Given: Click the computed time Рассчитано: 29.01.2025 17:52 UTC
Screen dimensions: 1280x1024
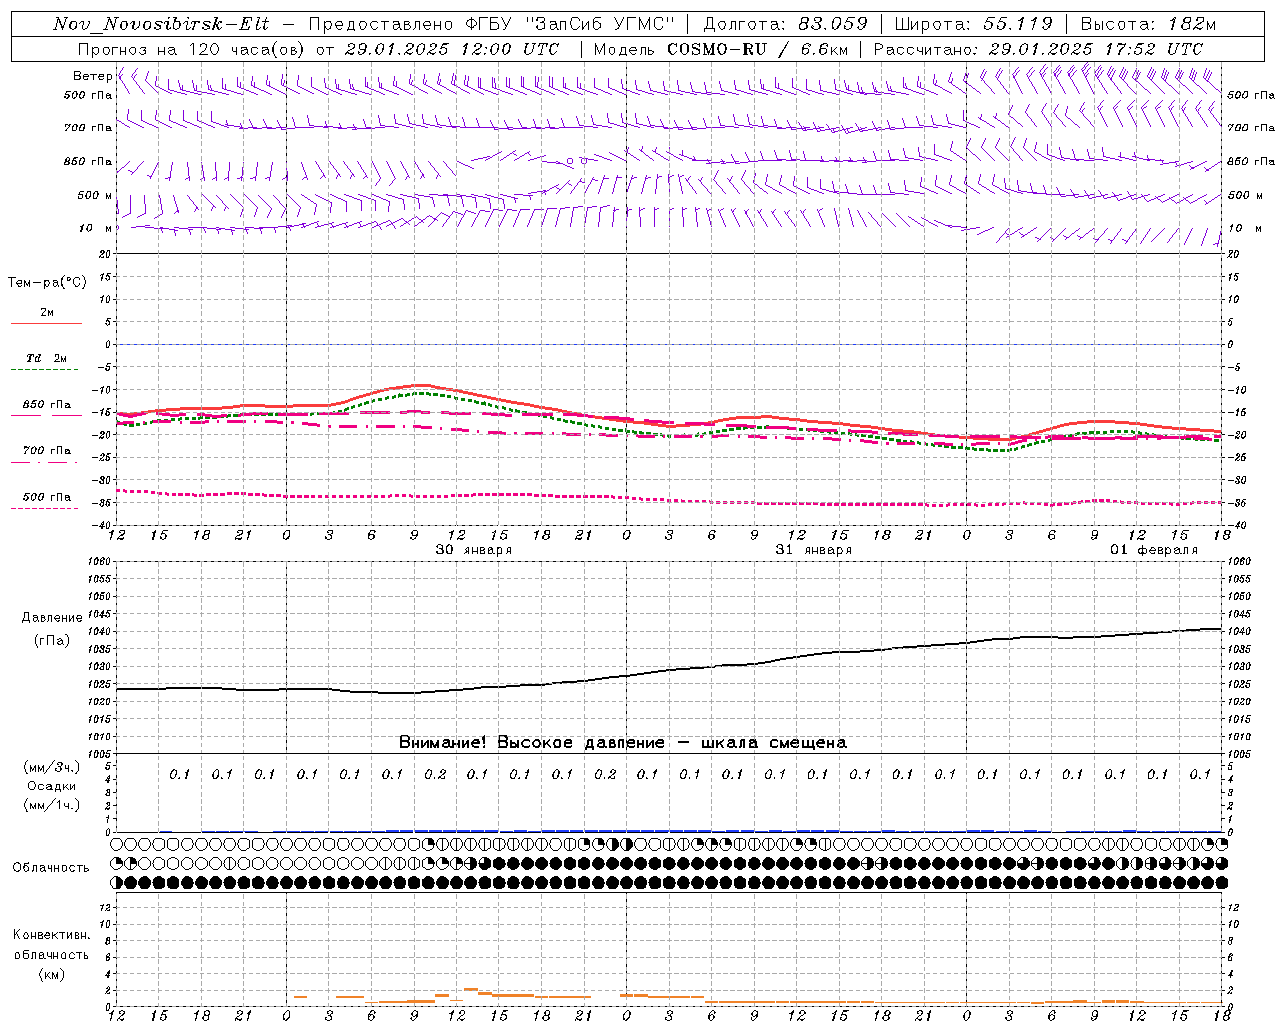Looking at the screenshot, I should click(1038, 49).
